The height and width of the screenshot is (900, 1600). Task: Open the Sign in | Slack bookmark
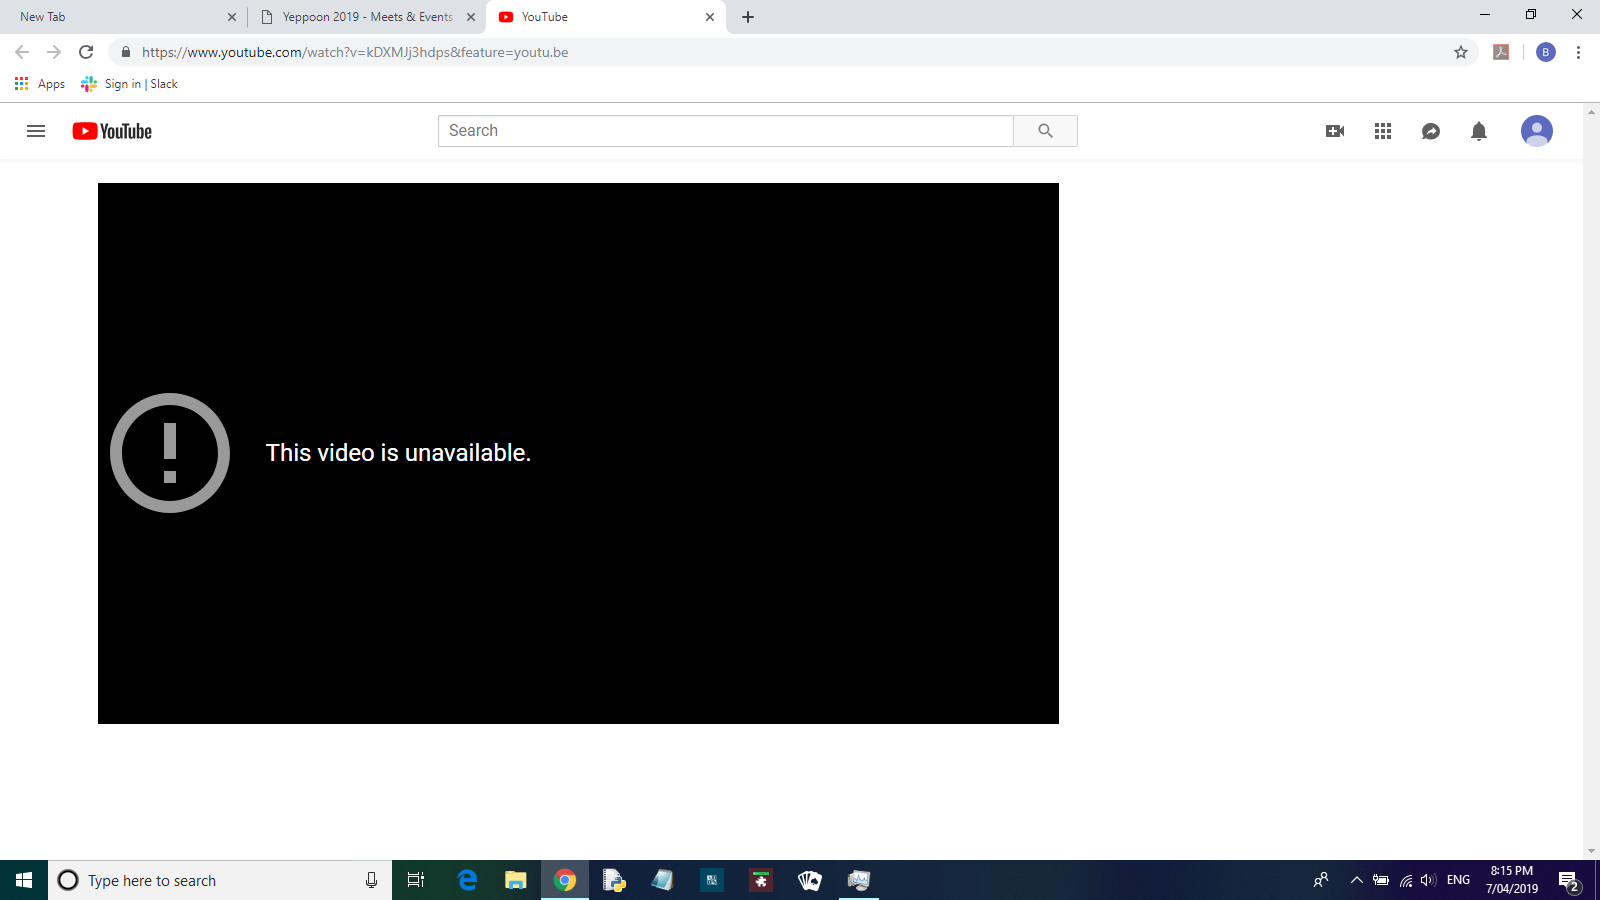[x=130, y=84]
